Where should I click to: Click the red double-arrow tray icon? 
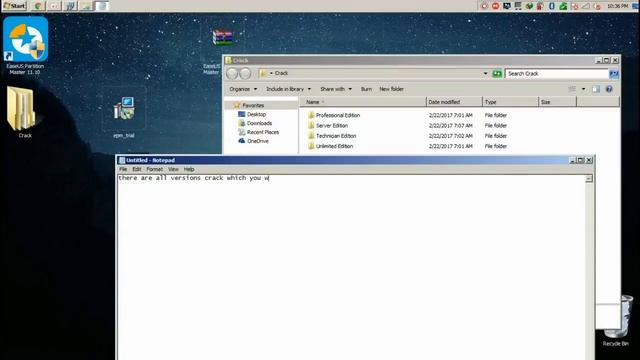tap(496, 6)
